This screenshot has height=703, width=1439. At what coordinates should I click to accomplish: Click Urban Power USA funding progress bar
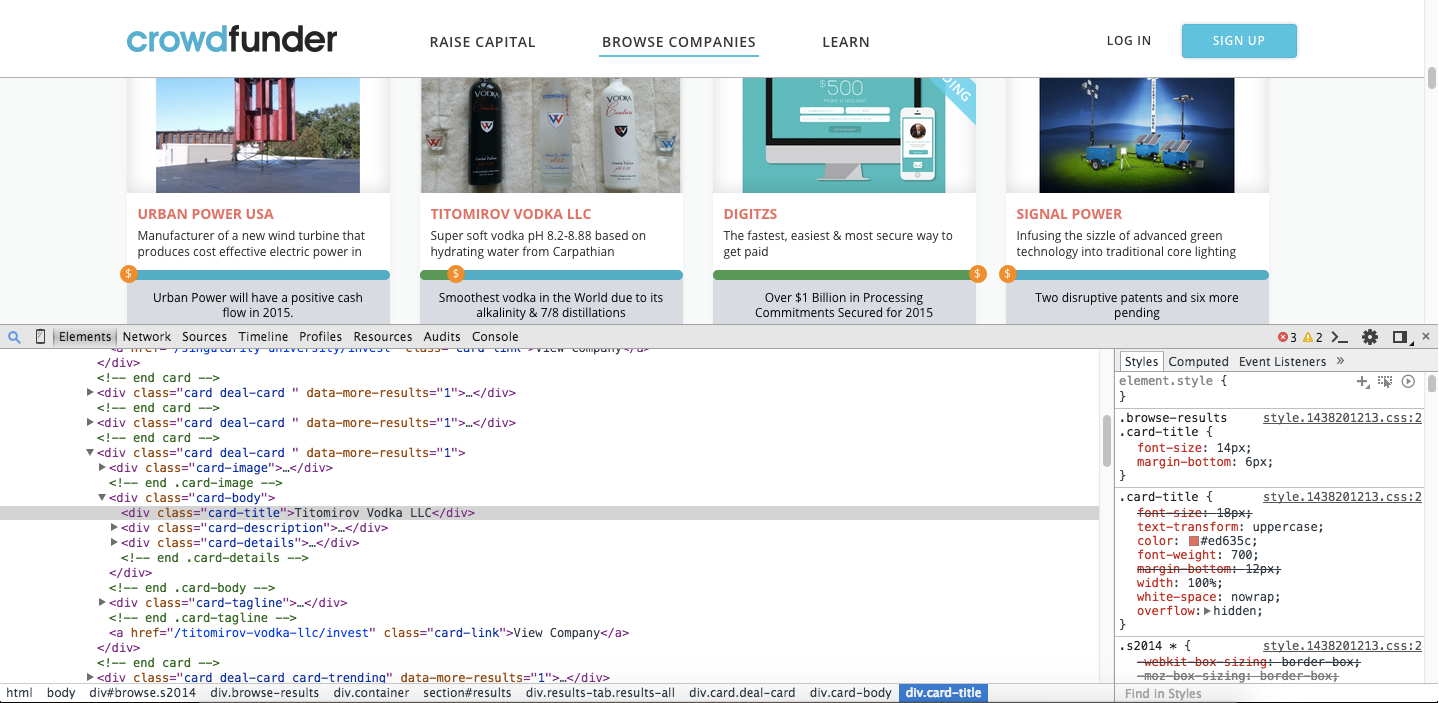[x=258, y=275]
